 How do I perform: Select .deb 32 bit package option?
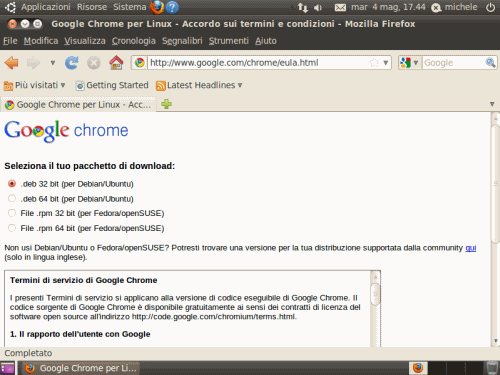pos(12,184)
